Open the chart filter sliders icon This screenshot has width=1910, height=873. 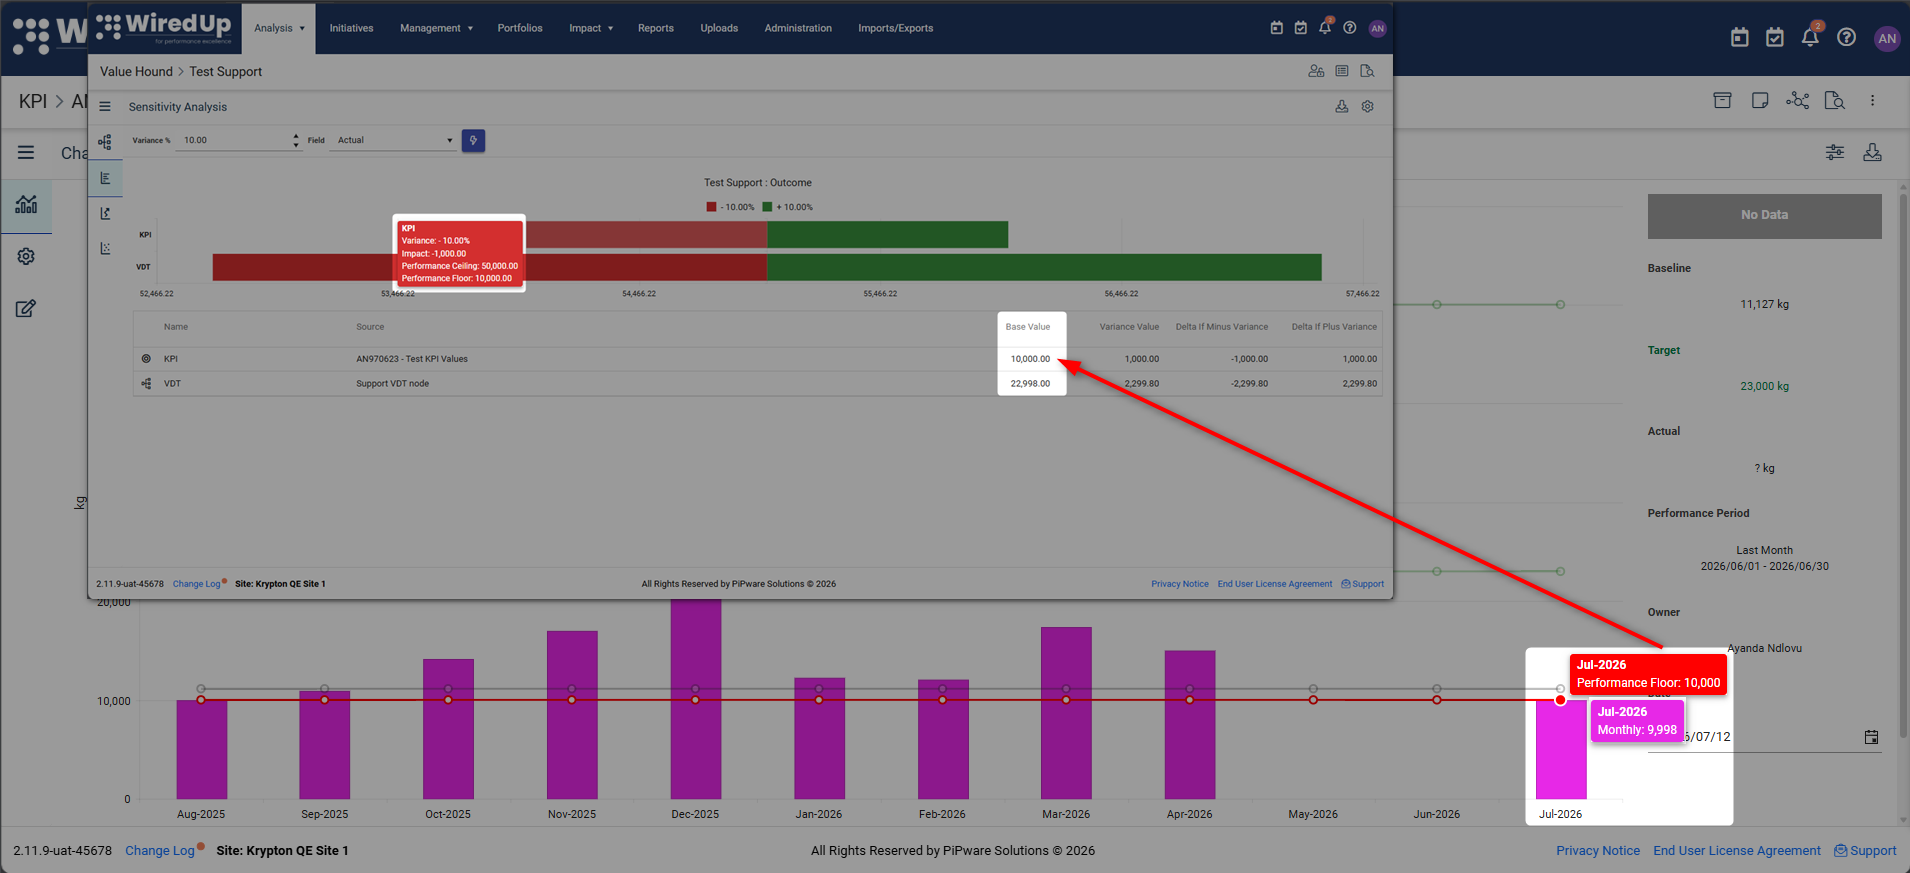(1835, 152)
